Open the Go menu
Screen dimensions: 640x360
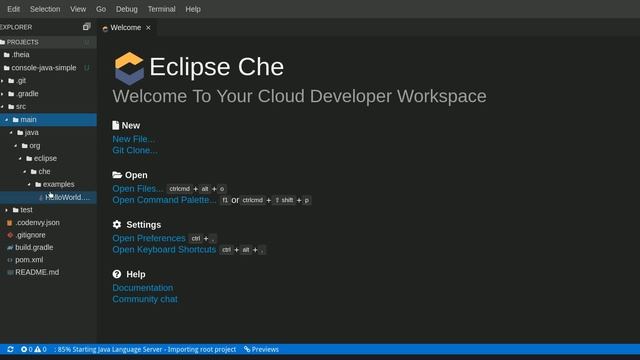[x=101, y=9]
